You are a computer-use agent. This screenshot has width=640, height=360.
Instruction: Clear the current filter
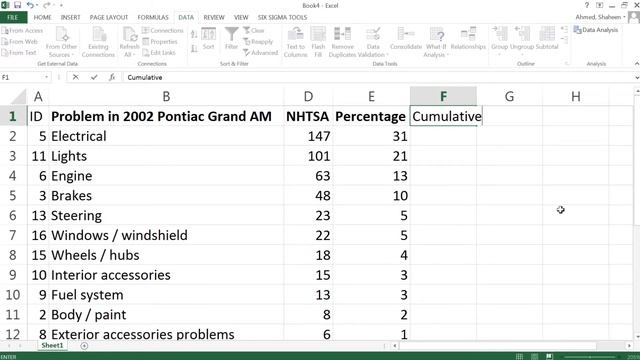254,31
